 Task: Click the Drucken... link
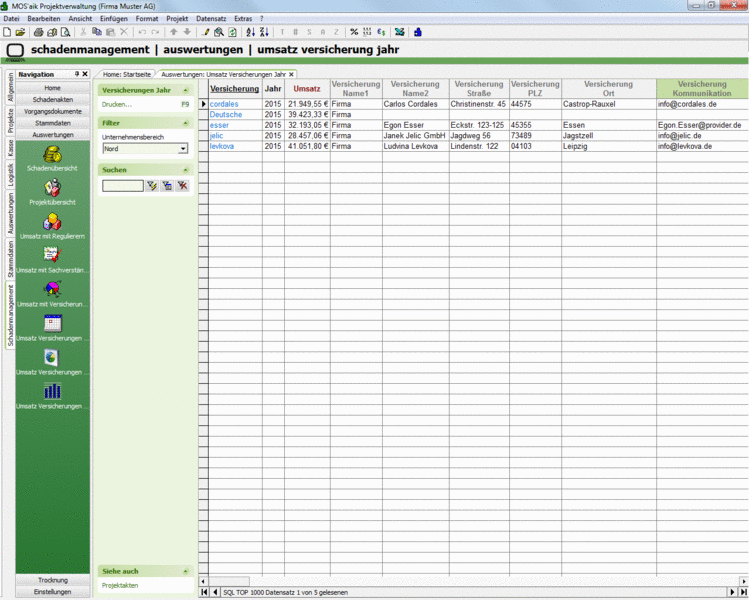[117, 104]
